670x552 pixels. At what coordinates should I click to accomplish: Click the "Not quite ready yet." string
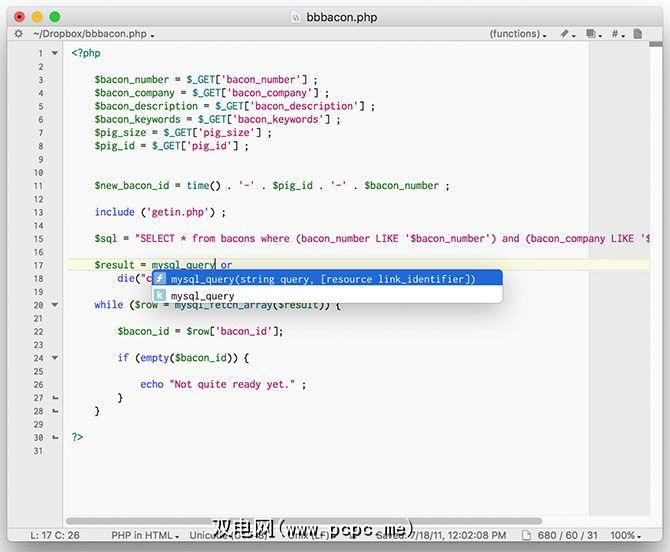point(232,384)
